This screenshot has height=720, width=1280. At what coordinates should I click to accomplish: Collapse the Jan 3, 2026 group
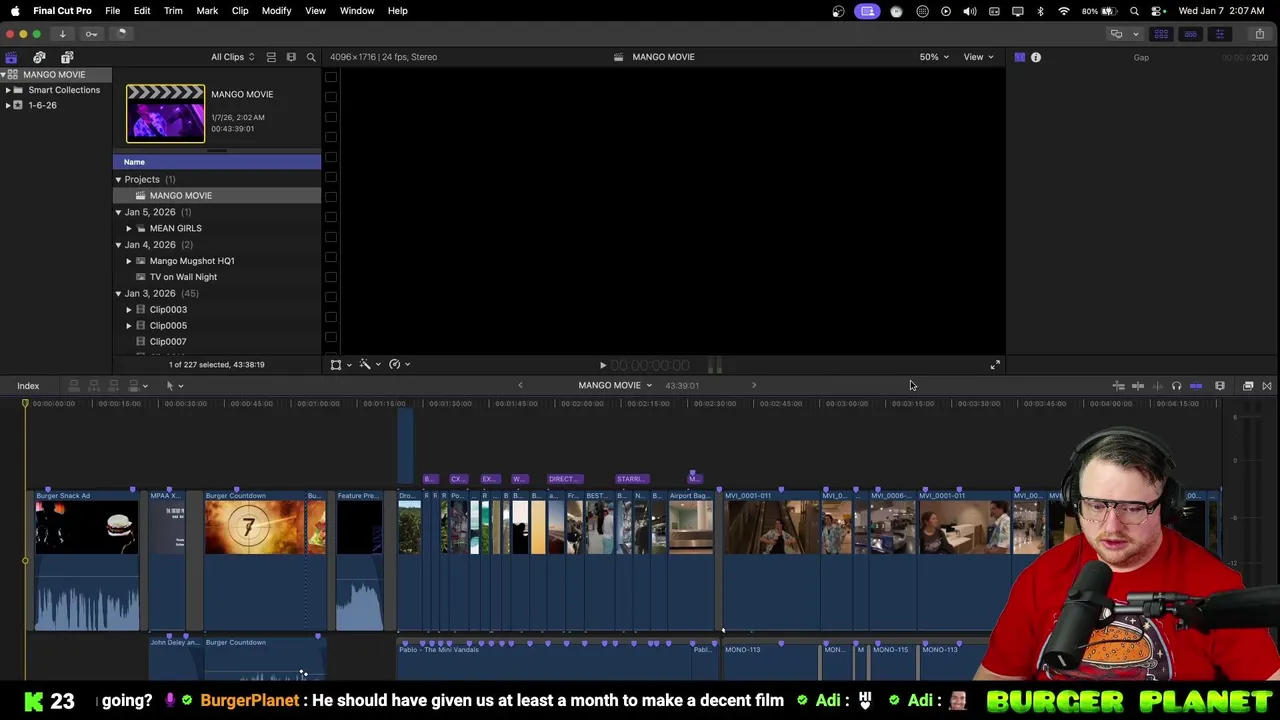[x=118, y=294]
